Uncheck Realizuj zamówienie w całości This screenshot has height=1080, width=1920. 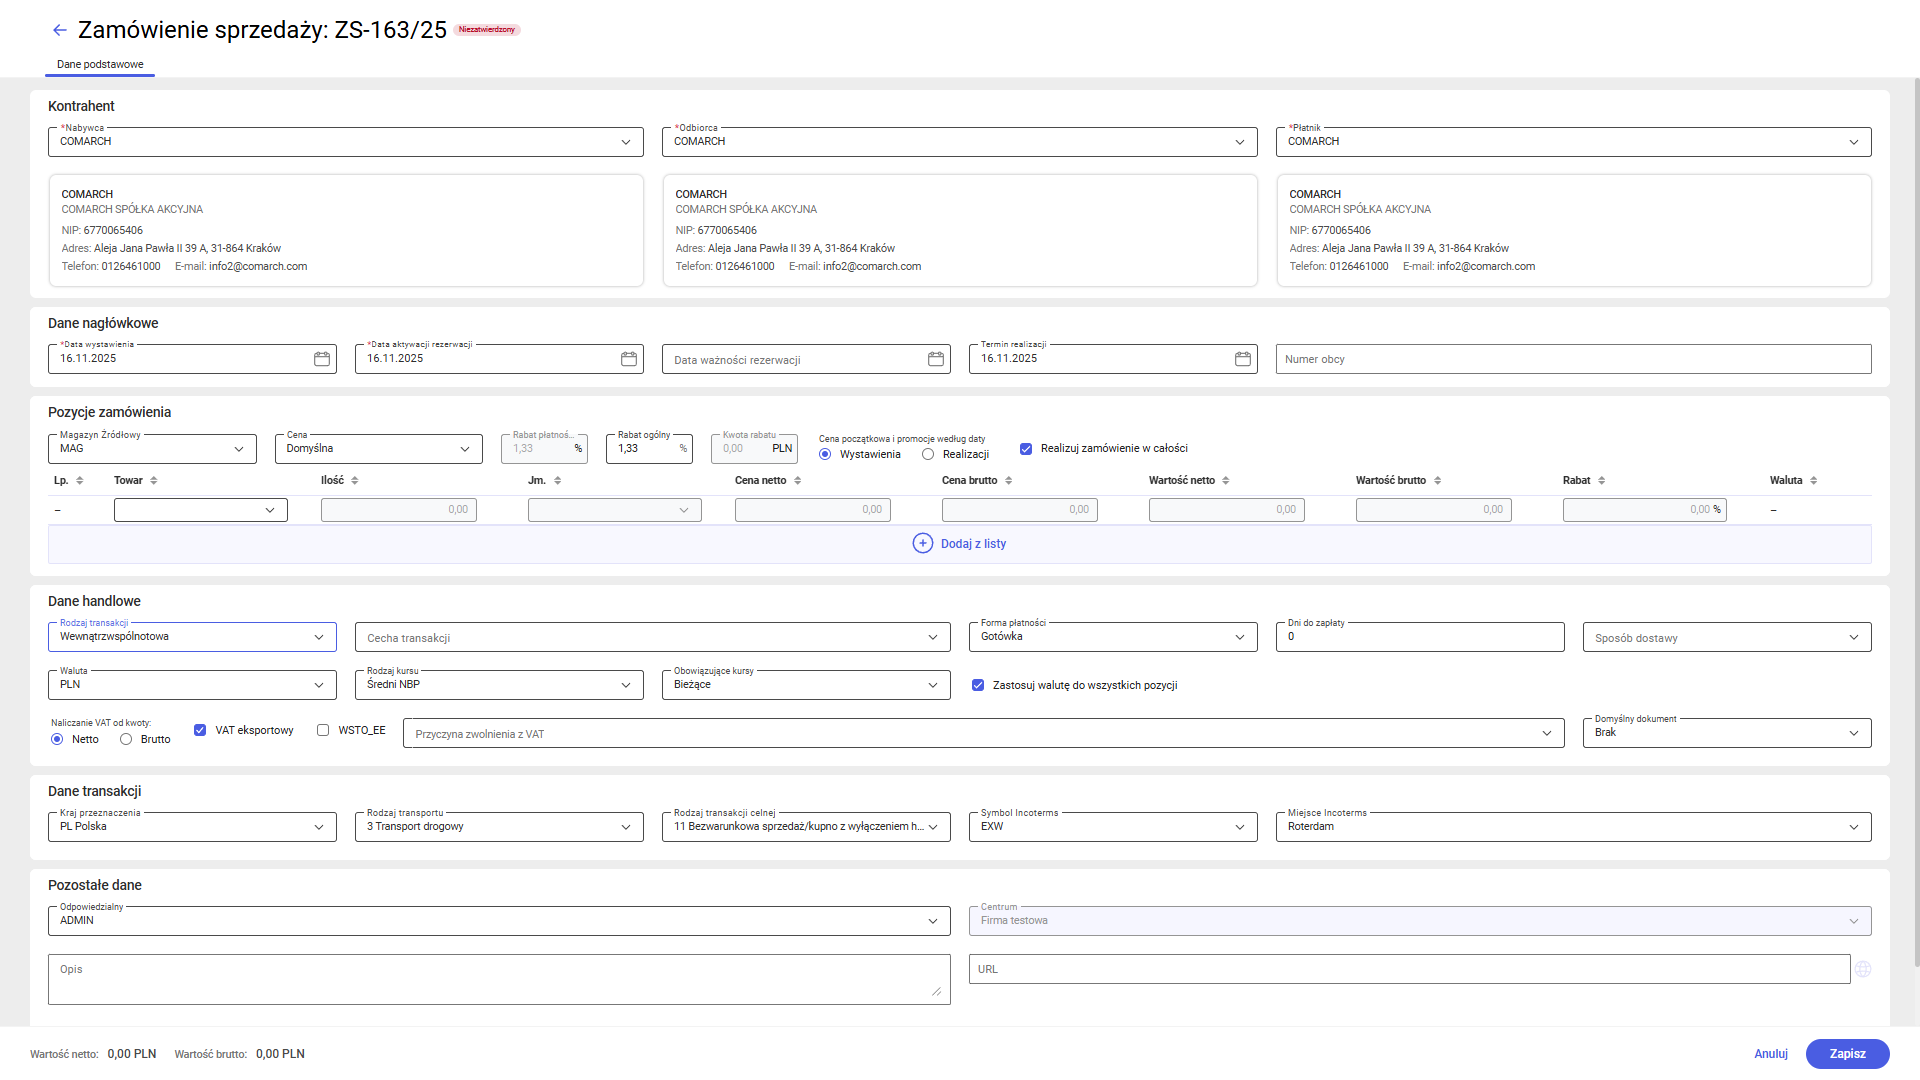[x=1026, y=449]
